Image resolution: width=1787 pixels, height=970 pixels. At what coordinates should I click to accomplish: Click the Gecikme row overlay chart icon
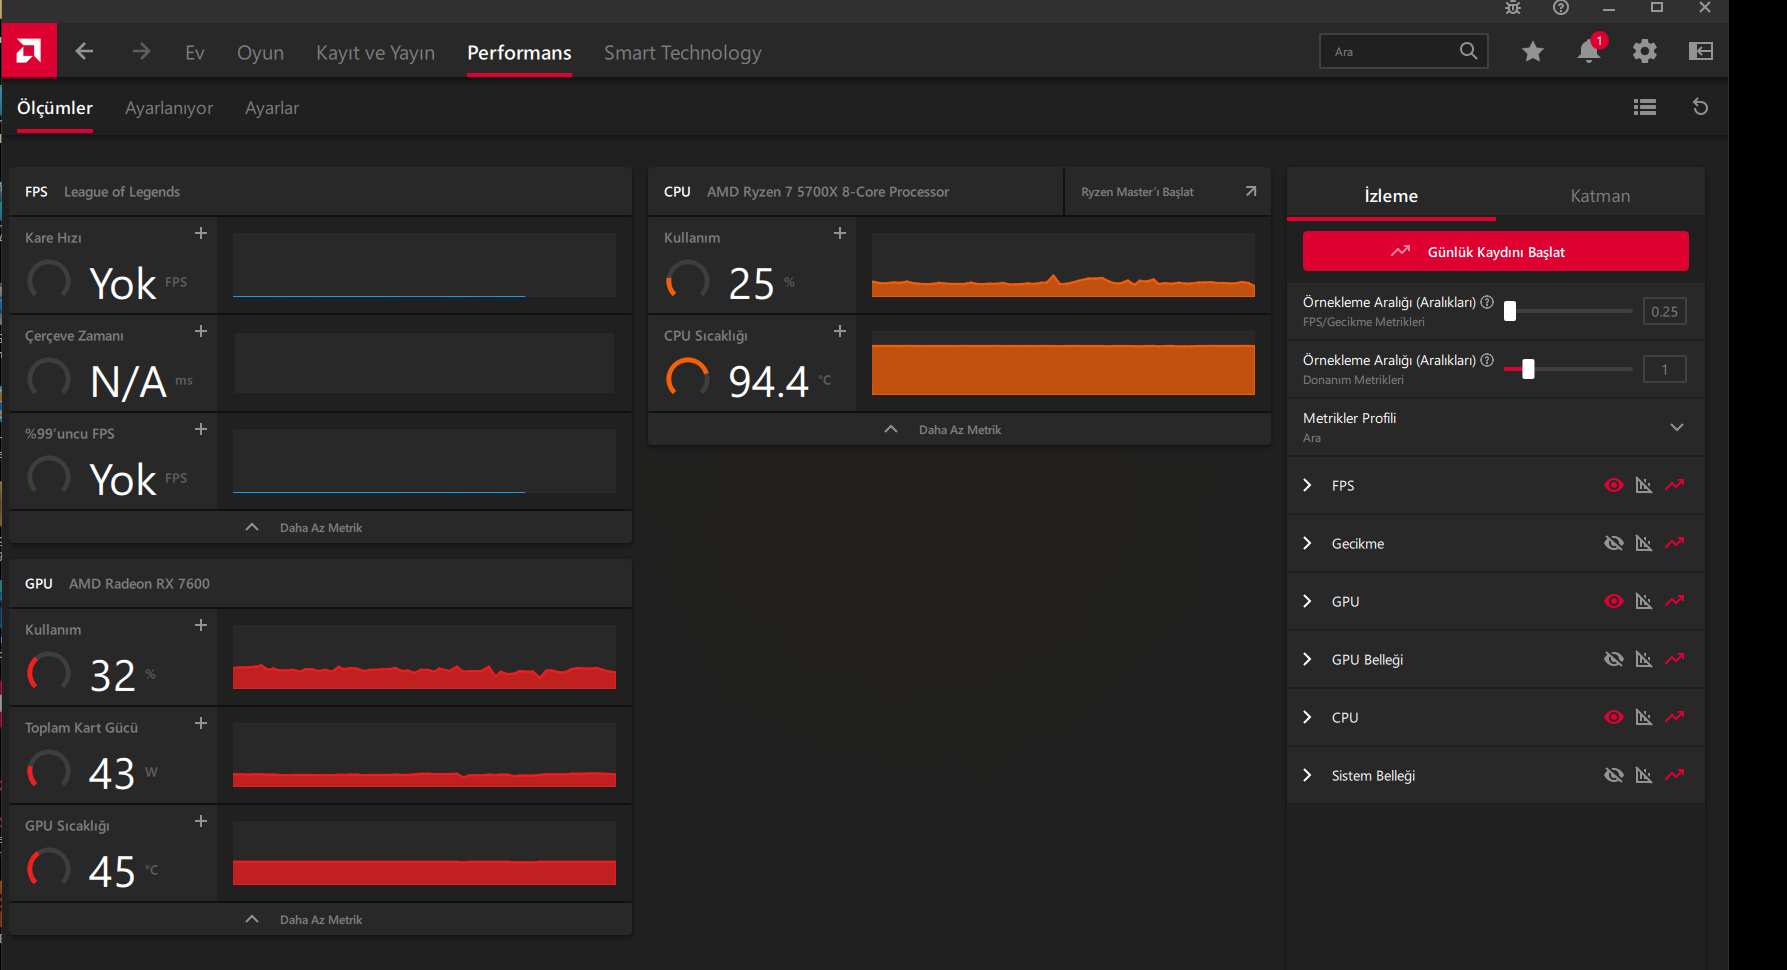[x=1644, y=543]
